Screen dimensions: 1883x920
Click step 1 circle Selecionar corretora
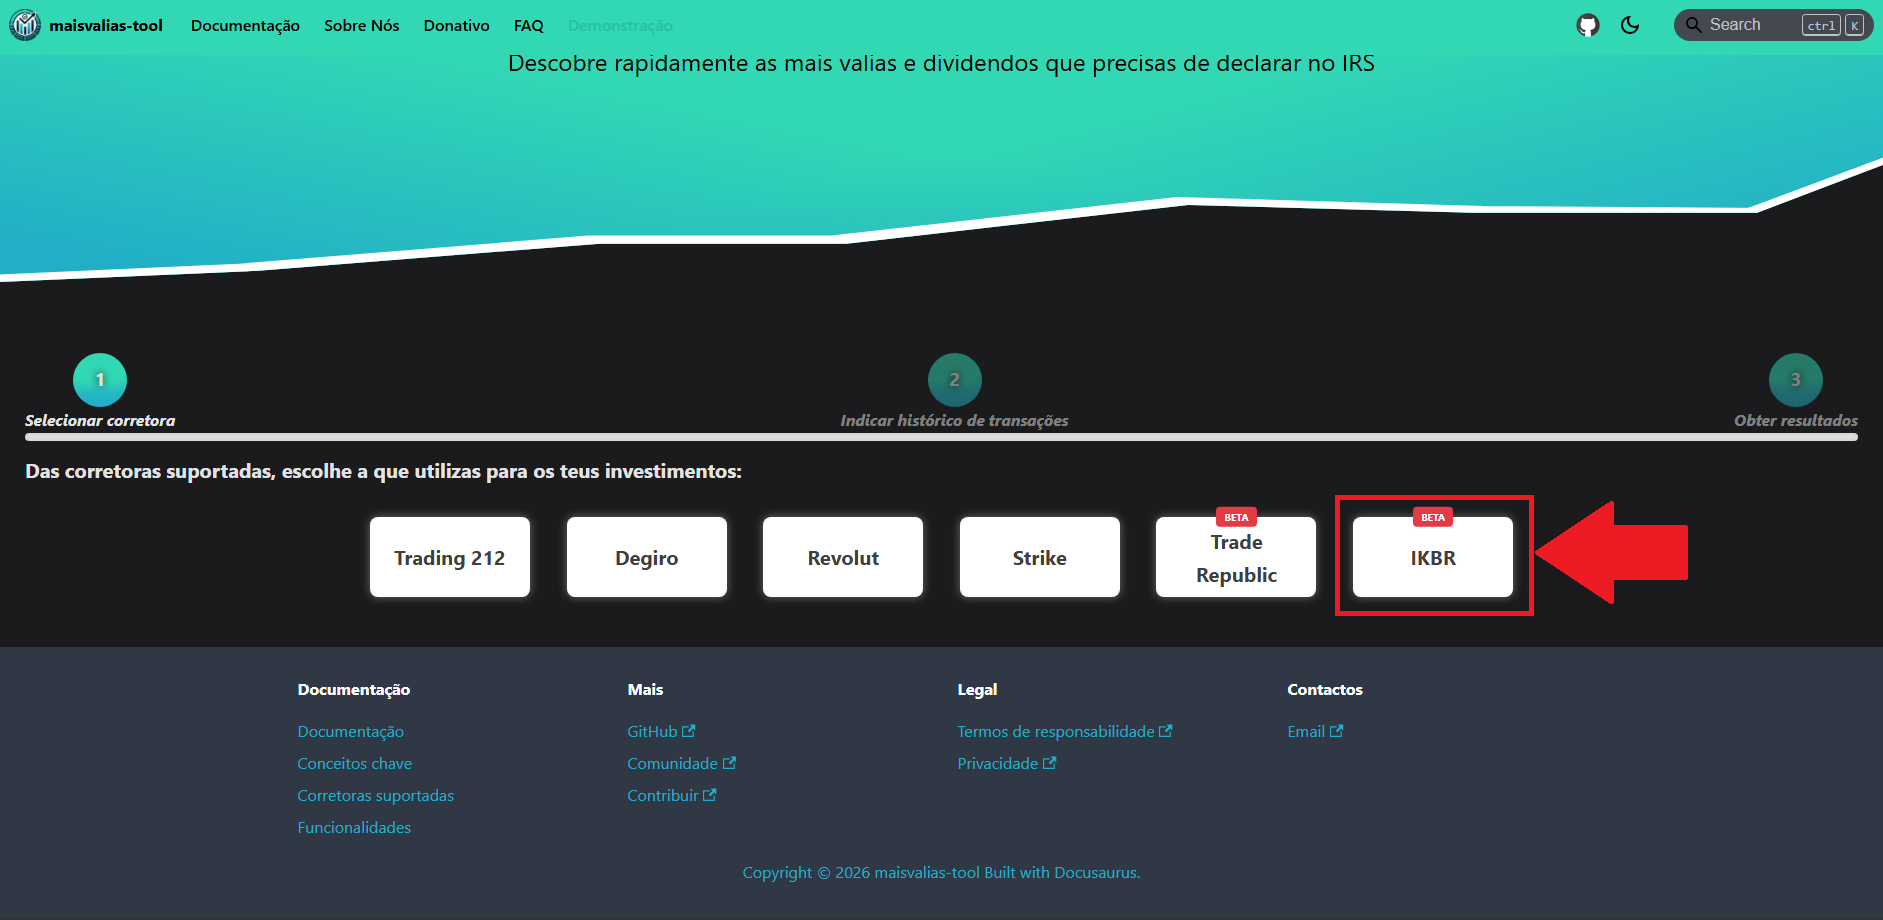[x=100, y=380]
